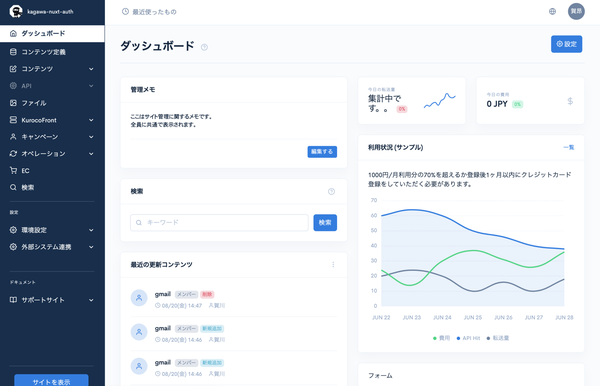Click the フォーム card heading
600x386 pixels.
point(380,375)
